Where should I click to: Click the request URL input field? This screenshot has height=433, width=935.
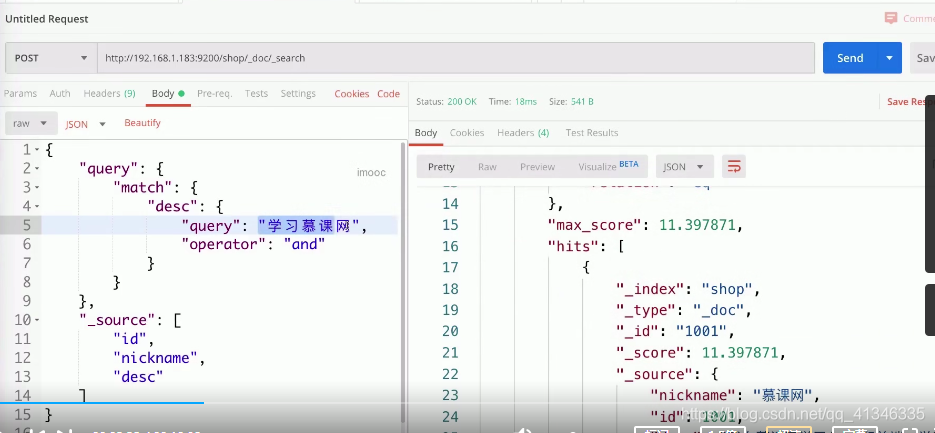coord(456,58)
